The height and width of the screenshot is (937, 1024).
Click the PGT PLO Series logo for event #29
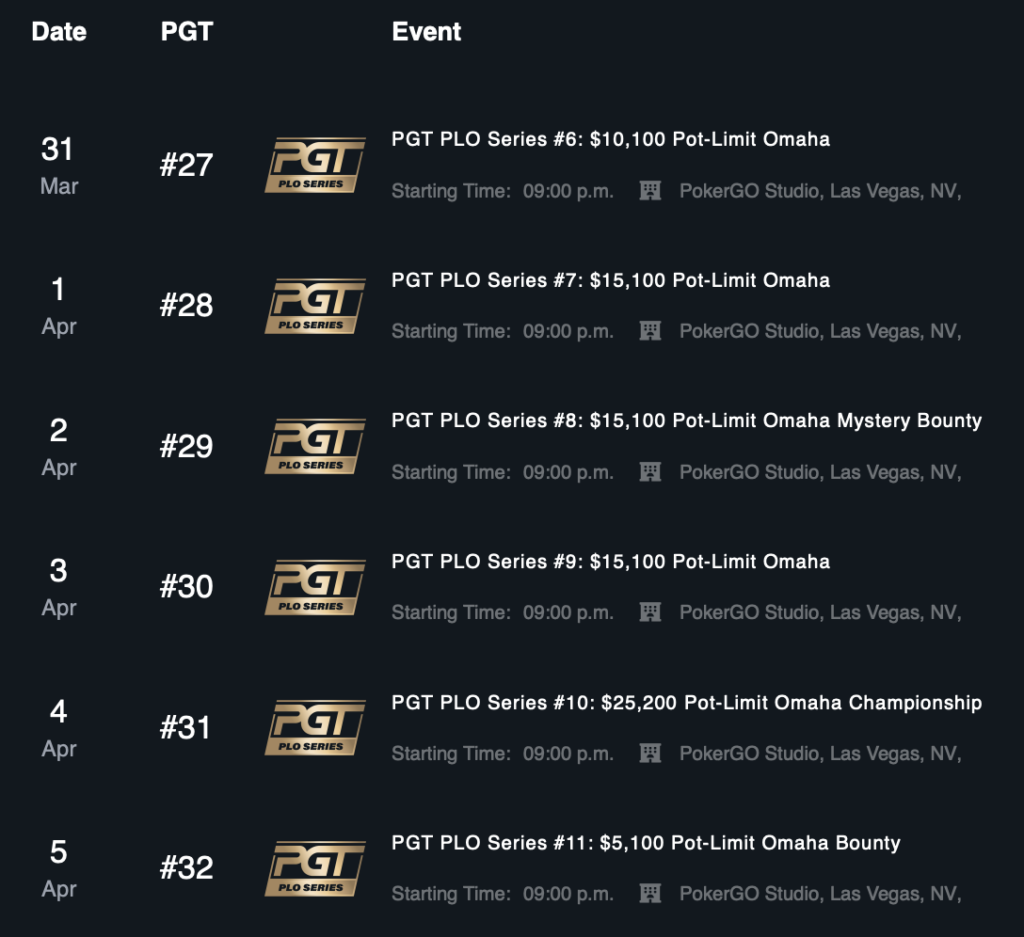tap(315, 446)
